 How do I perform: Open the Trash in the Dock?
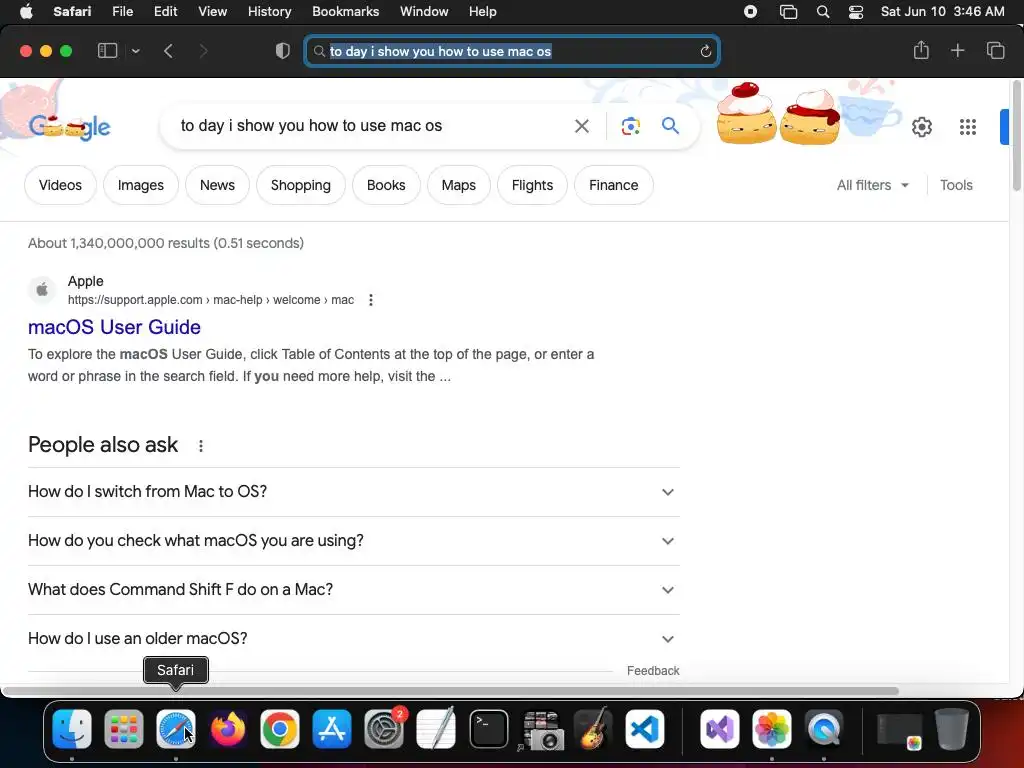pyautogui.click(x=952, y=729)
